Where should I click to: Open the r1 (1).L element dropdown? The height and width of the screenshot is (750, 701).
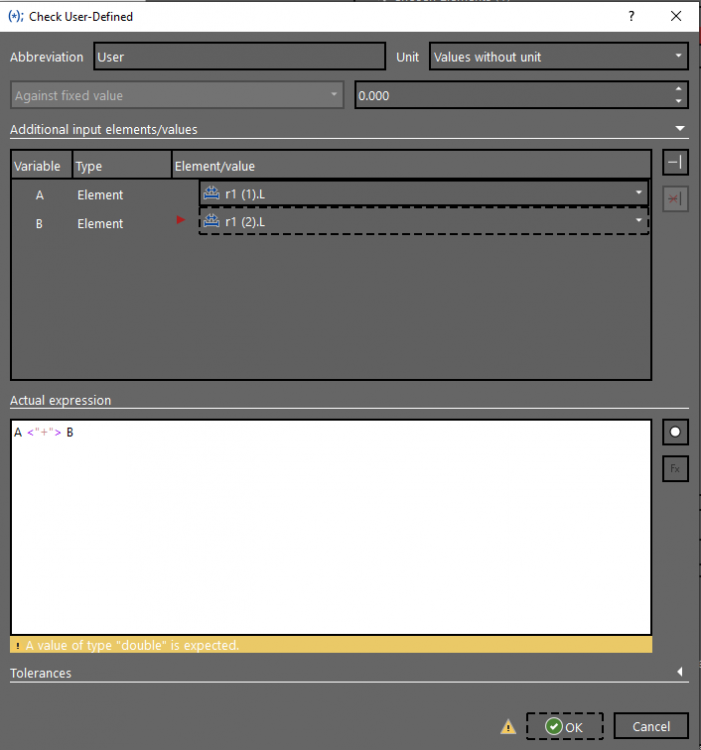click(424, 193)
